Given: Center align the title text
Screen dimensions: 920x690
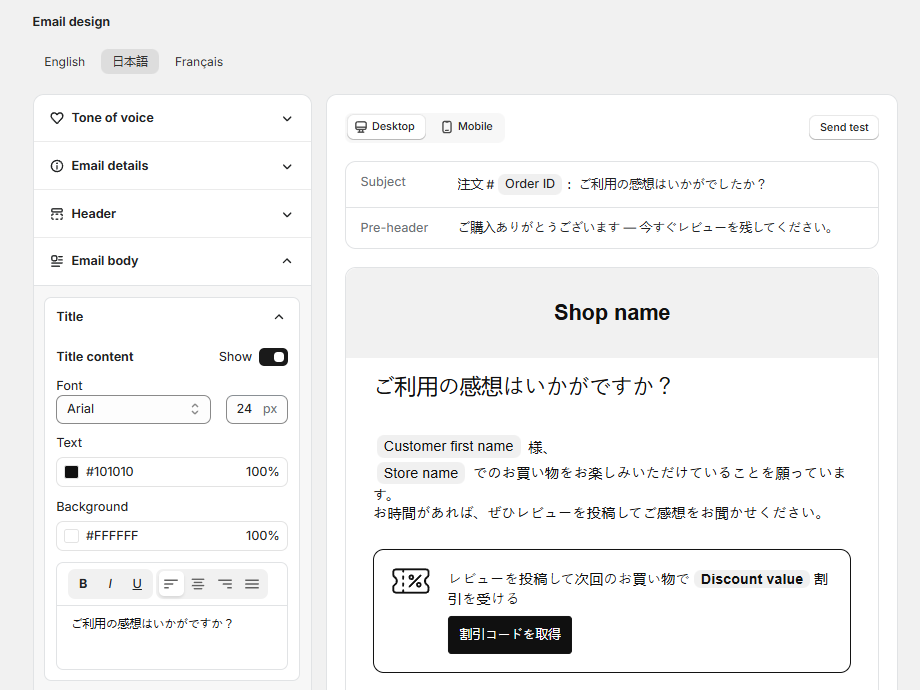Looking at the screenshot, I should pyautogui.click(x=198, y=584).
